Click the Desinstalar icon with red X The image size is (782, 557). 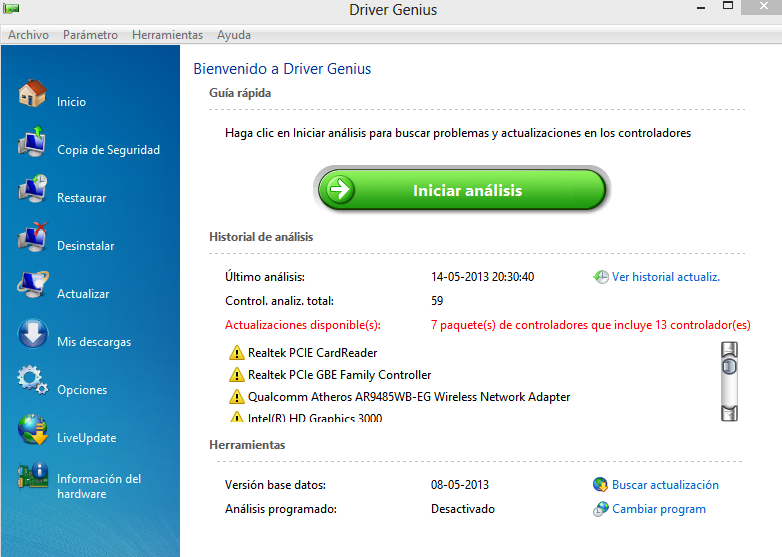click(32, 237)
